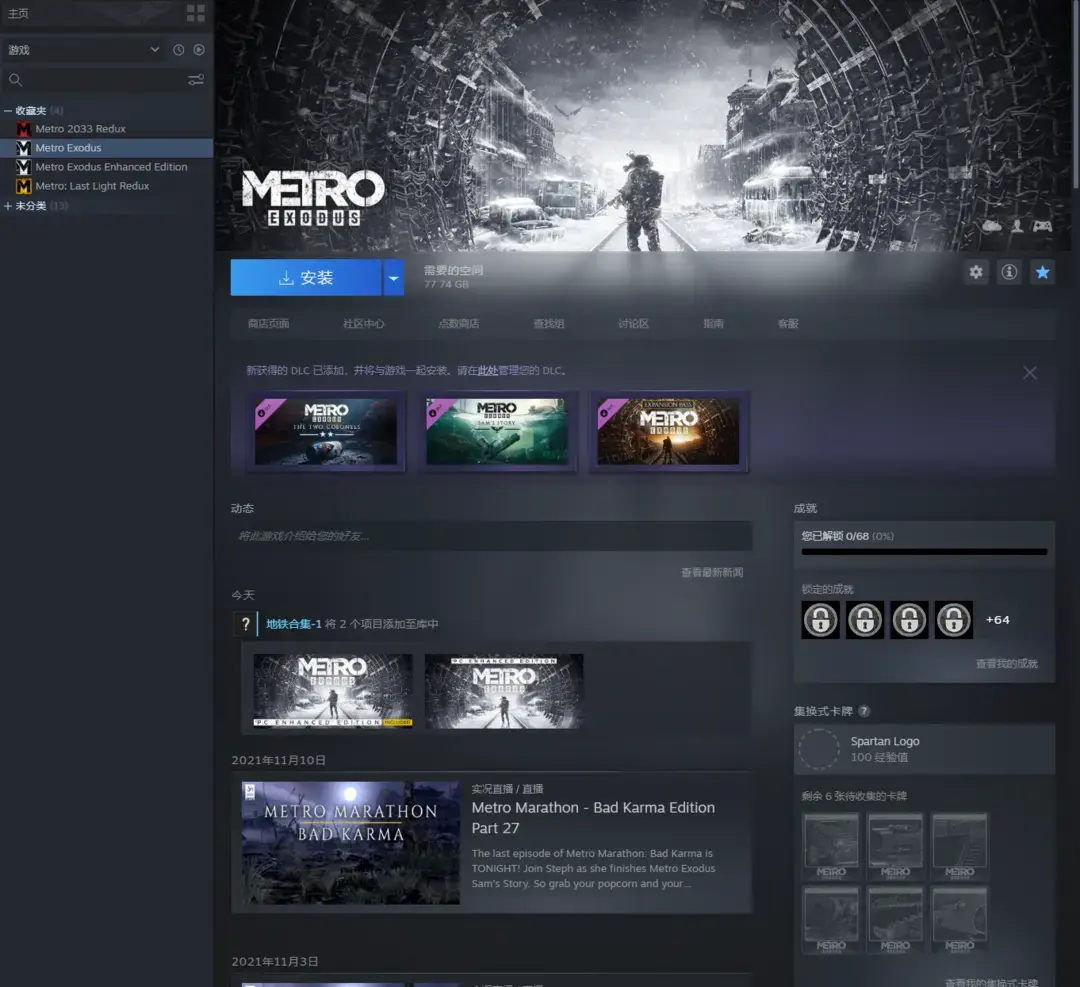
Task: Open the 指南 guides tab
Action: (714, 324)
